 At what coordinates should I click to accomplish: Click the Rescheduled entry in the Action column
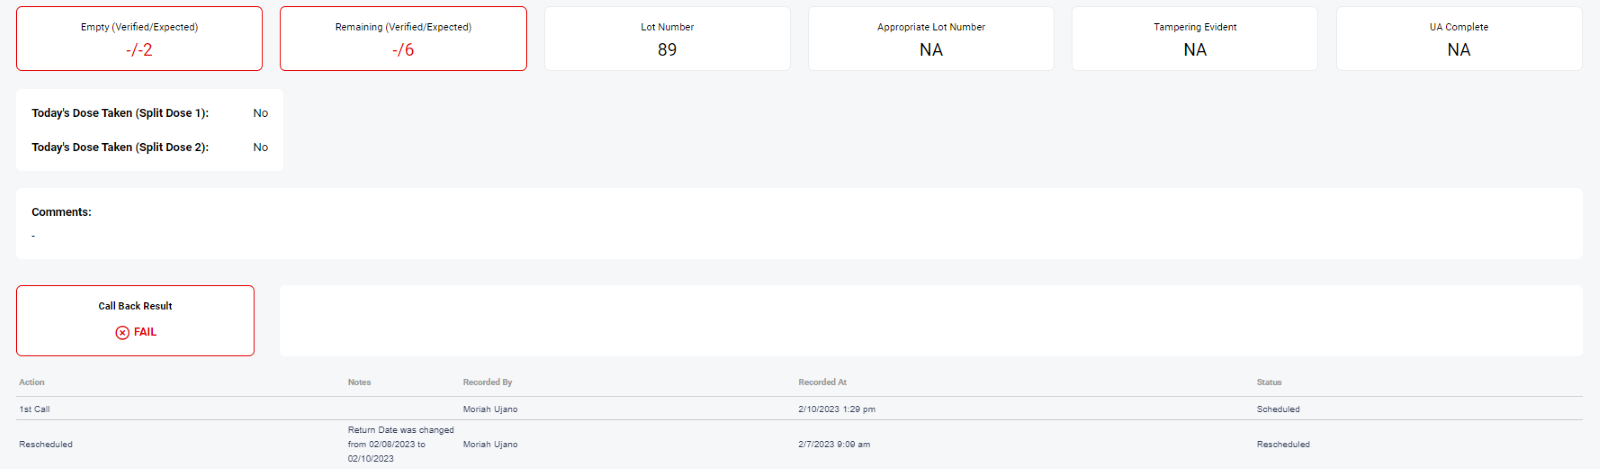click(46, 444)
